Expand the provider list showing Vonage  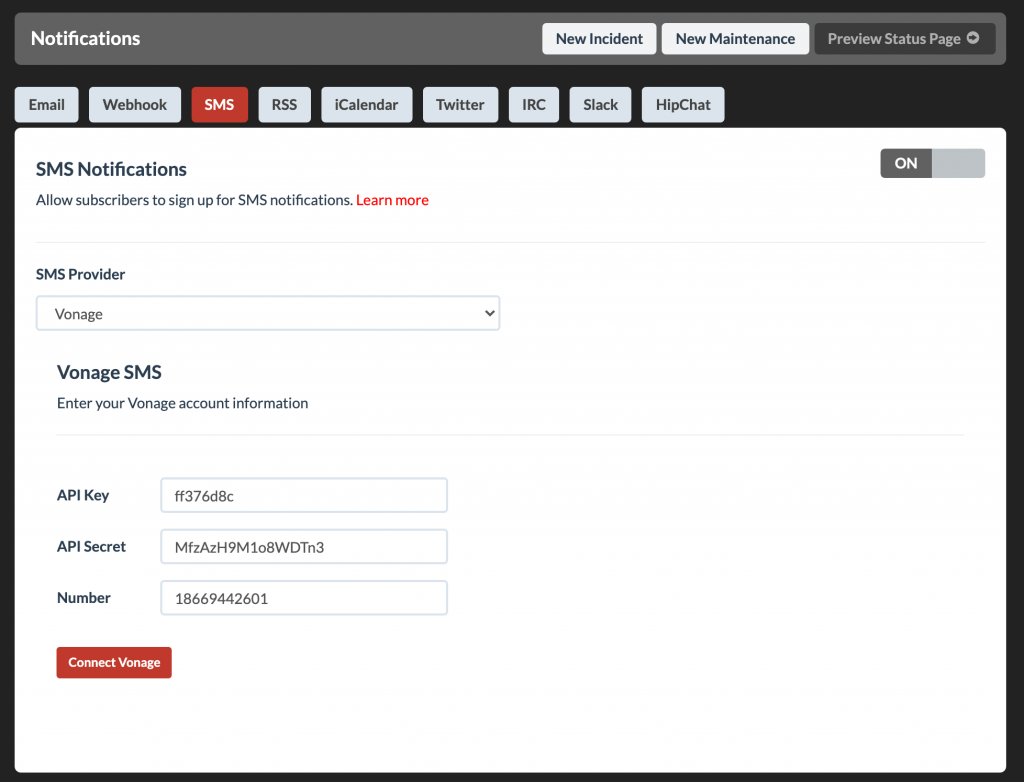(268, 313)
